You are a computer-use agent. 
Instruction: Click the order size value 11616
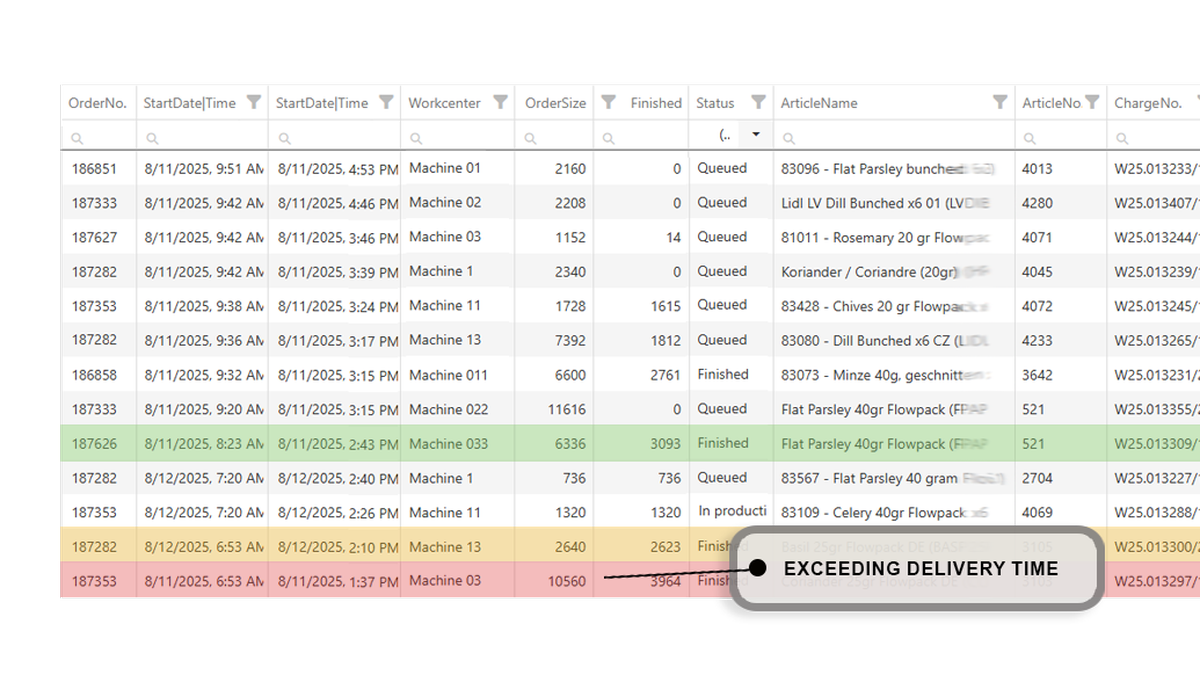567,409
